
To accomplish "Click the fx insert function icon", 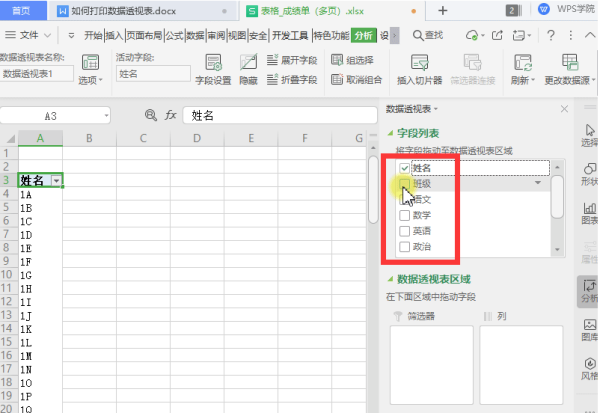I will (x=170, y=115).
